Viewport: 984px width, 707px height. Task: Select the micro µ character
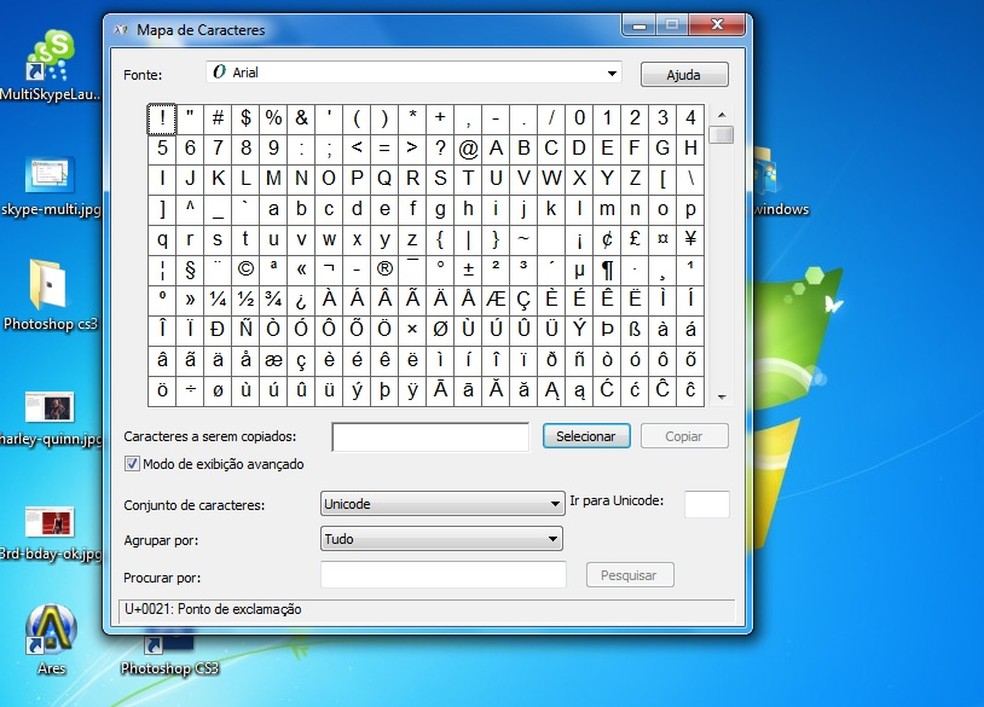[x=579, y=270]
